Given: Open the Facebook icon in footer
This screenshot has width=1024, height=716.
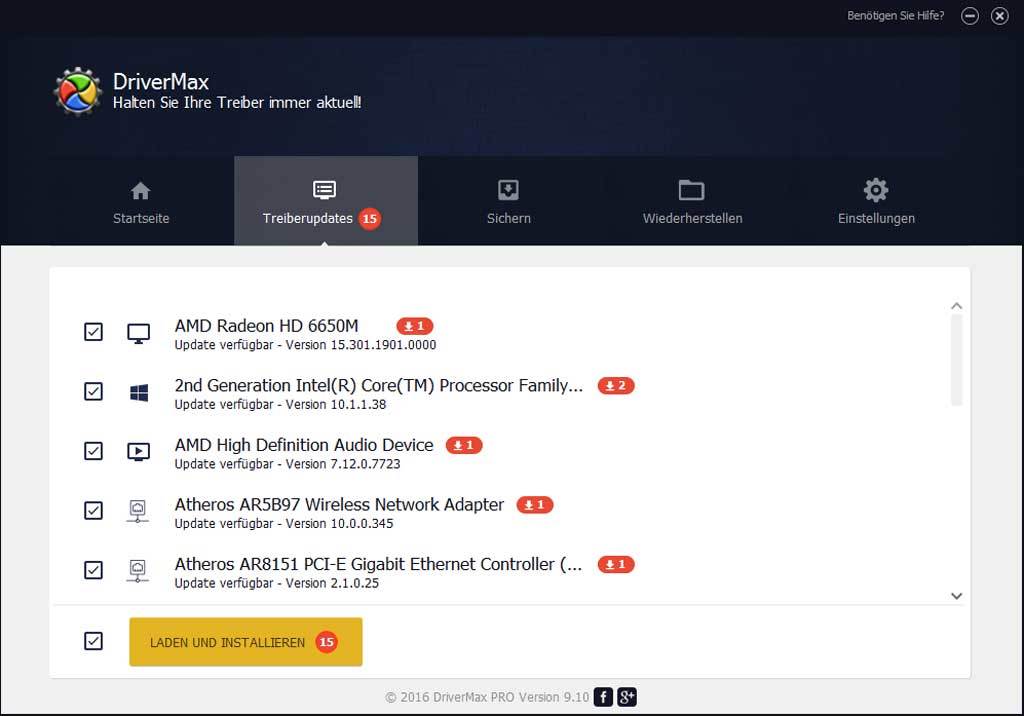Looking at the screenshot, I should tap(603, 697).
